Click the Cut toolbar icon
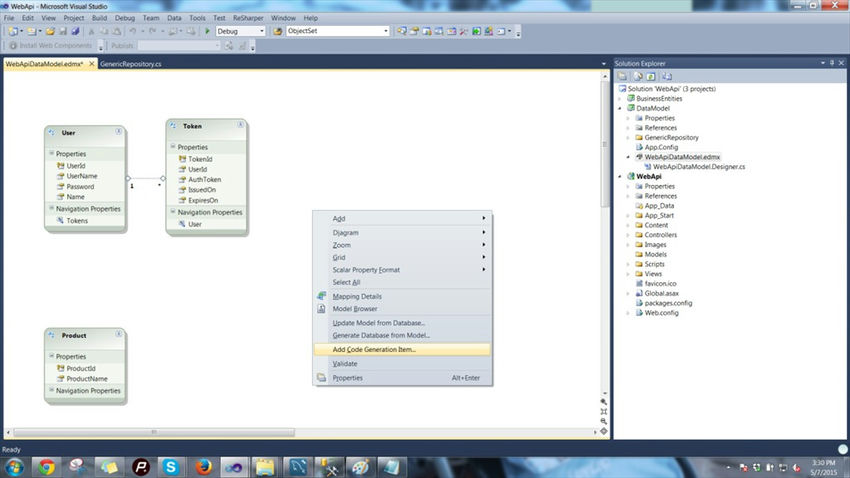The width and height of the screenshot is (850, 478). [91, 31]
